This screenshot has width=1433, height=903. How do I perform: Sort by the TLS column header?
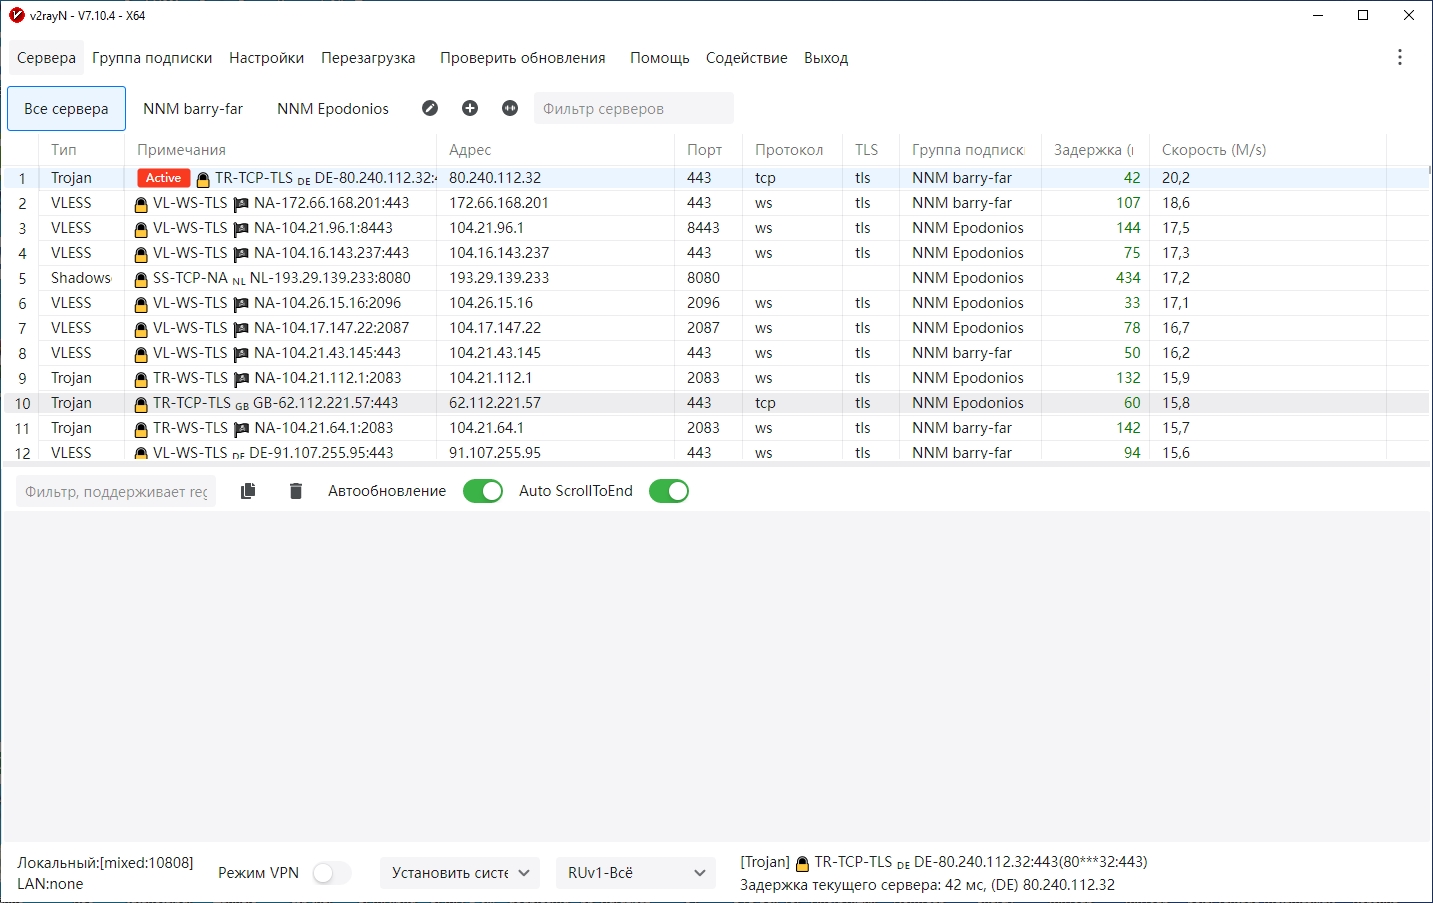(871, 150)
